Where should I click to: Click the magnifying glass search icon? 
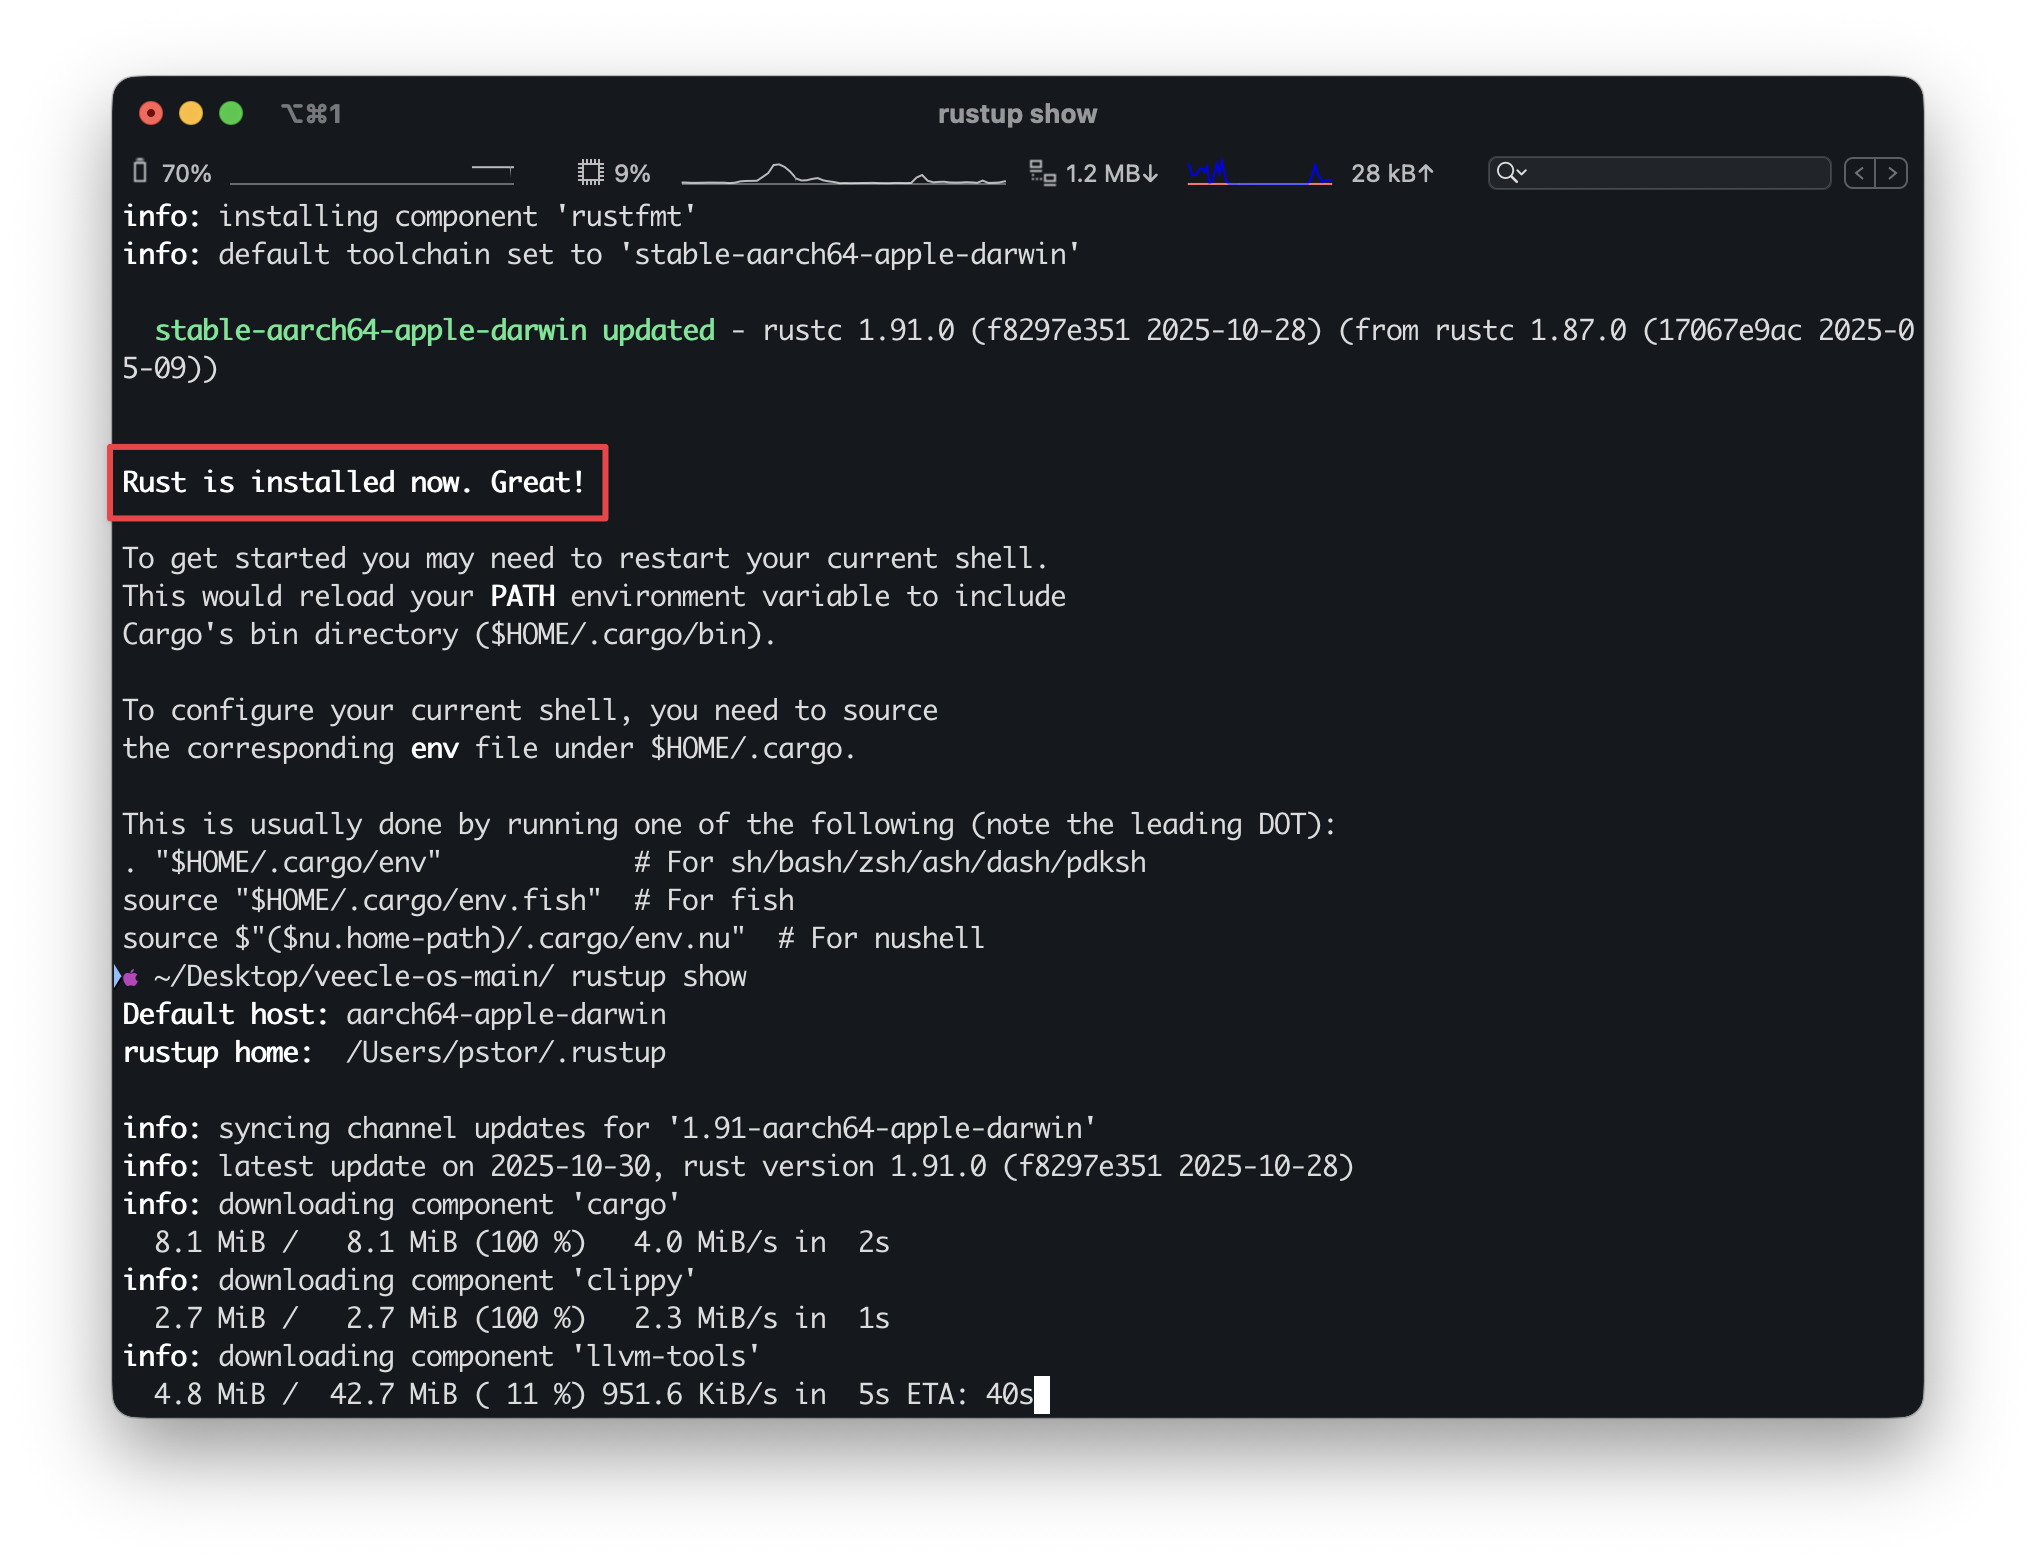[x=1505, y=173]
